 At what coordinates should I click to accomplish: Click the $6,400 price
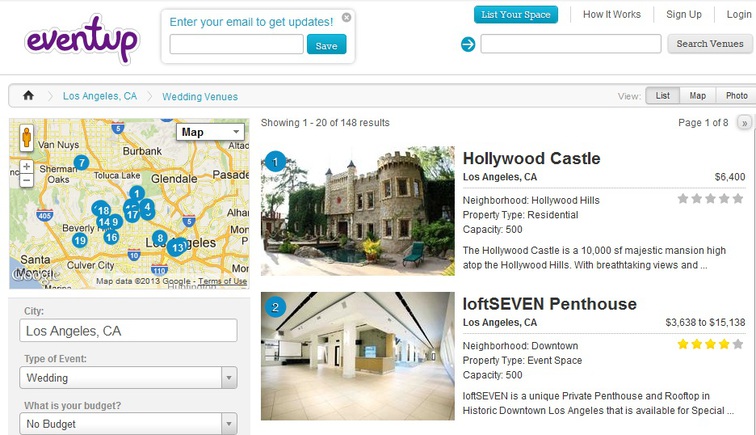coord(729,177)
